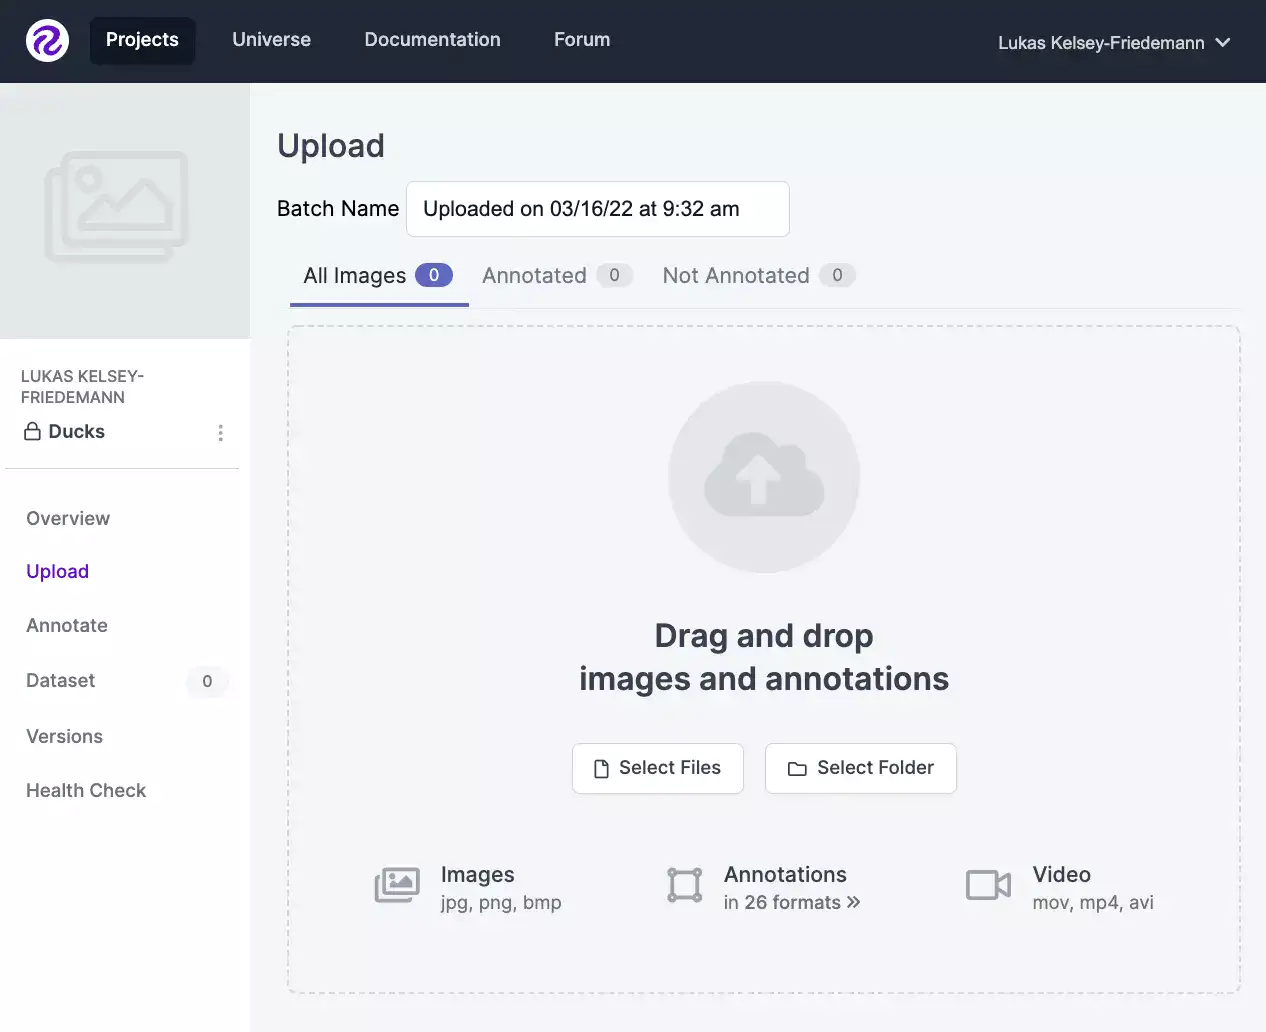This screenshot has width=1266, height=1032.
Task: Click the 'mov, mp4, avi' text
Action: (1093, 902)
